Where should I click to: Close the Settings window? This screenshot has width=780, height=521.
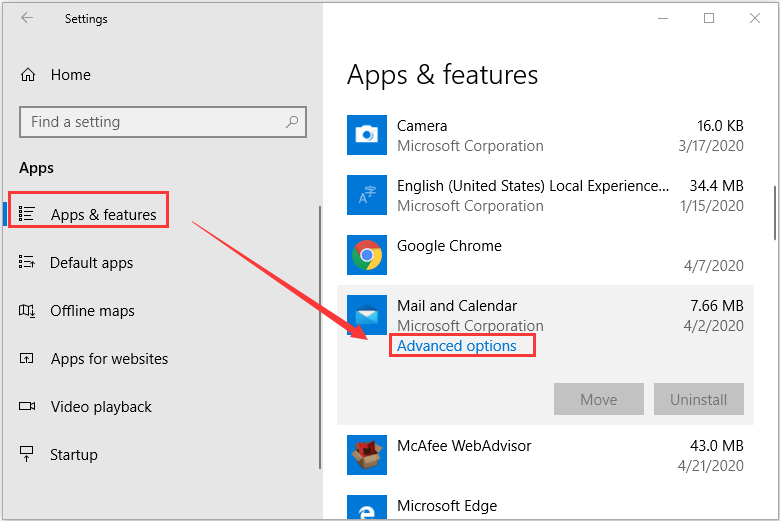click(x=755, y=18)
